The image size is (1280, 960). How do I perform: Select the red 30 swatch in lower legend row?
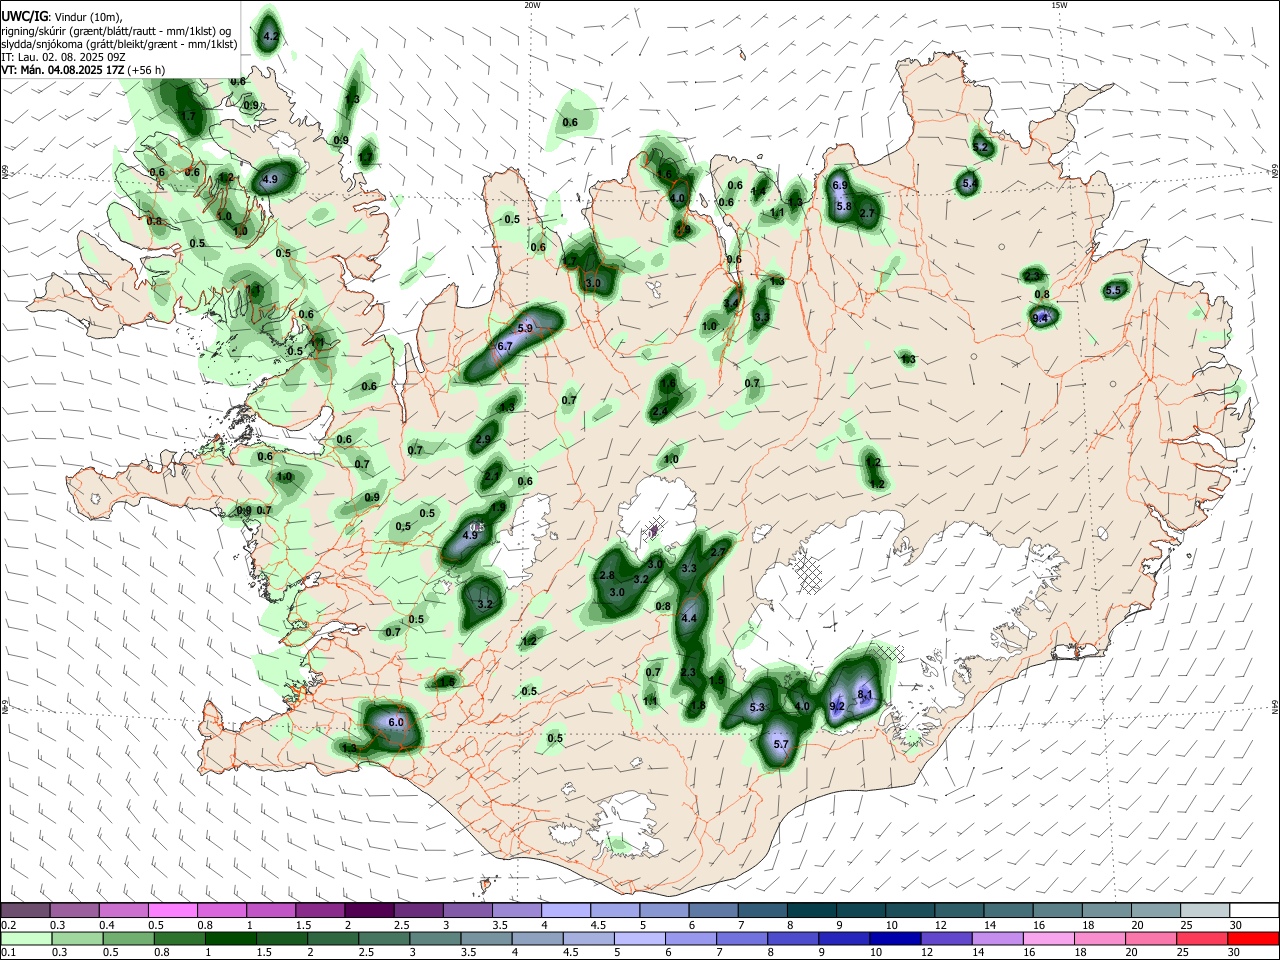[x=1253, y=938]
